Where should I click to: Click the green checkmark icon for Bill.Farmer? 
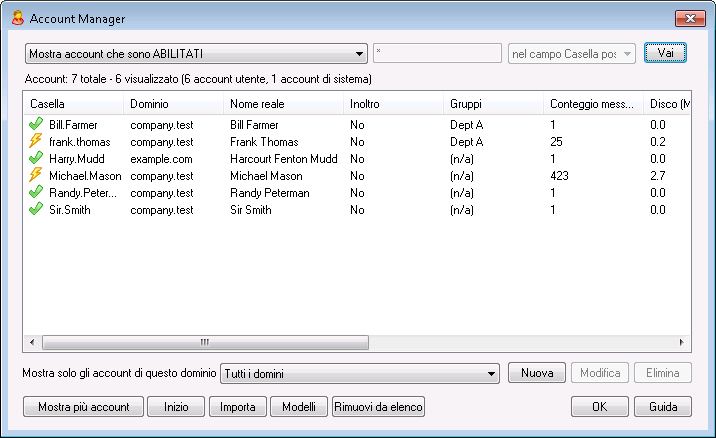pyautogui.click(x=36, y=124)
